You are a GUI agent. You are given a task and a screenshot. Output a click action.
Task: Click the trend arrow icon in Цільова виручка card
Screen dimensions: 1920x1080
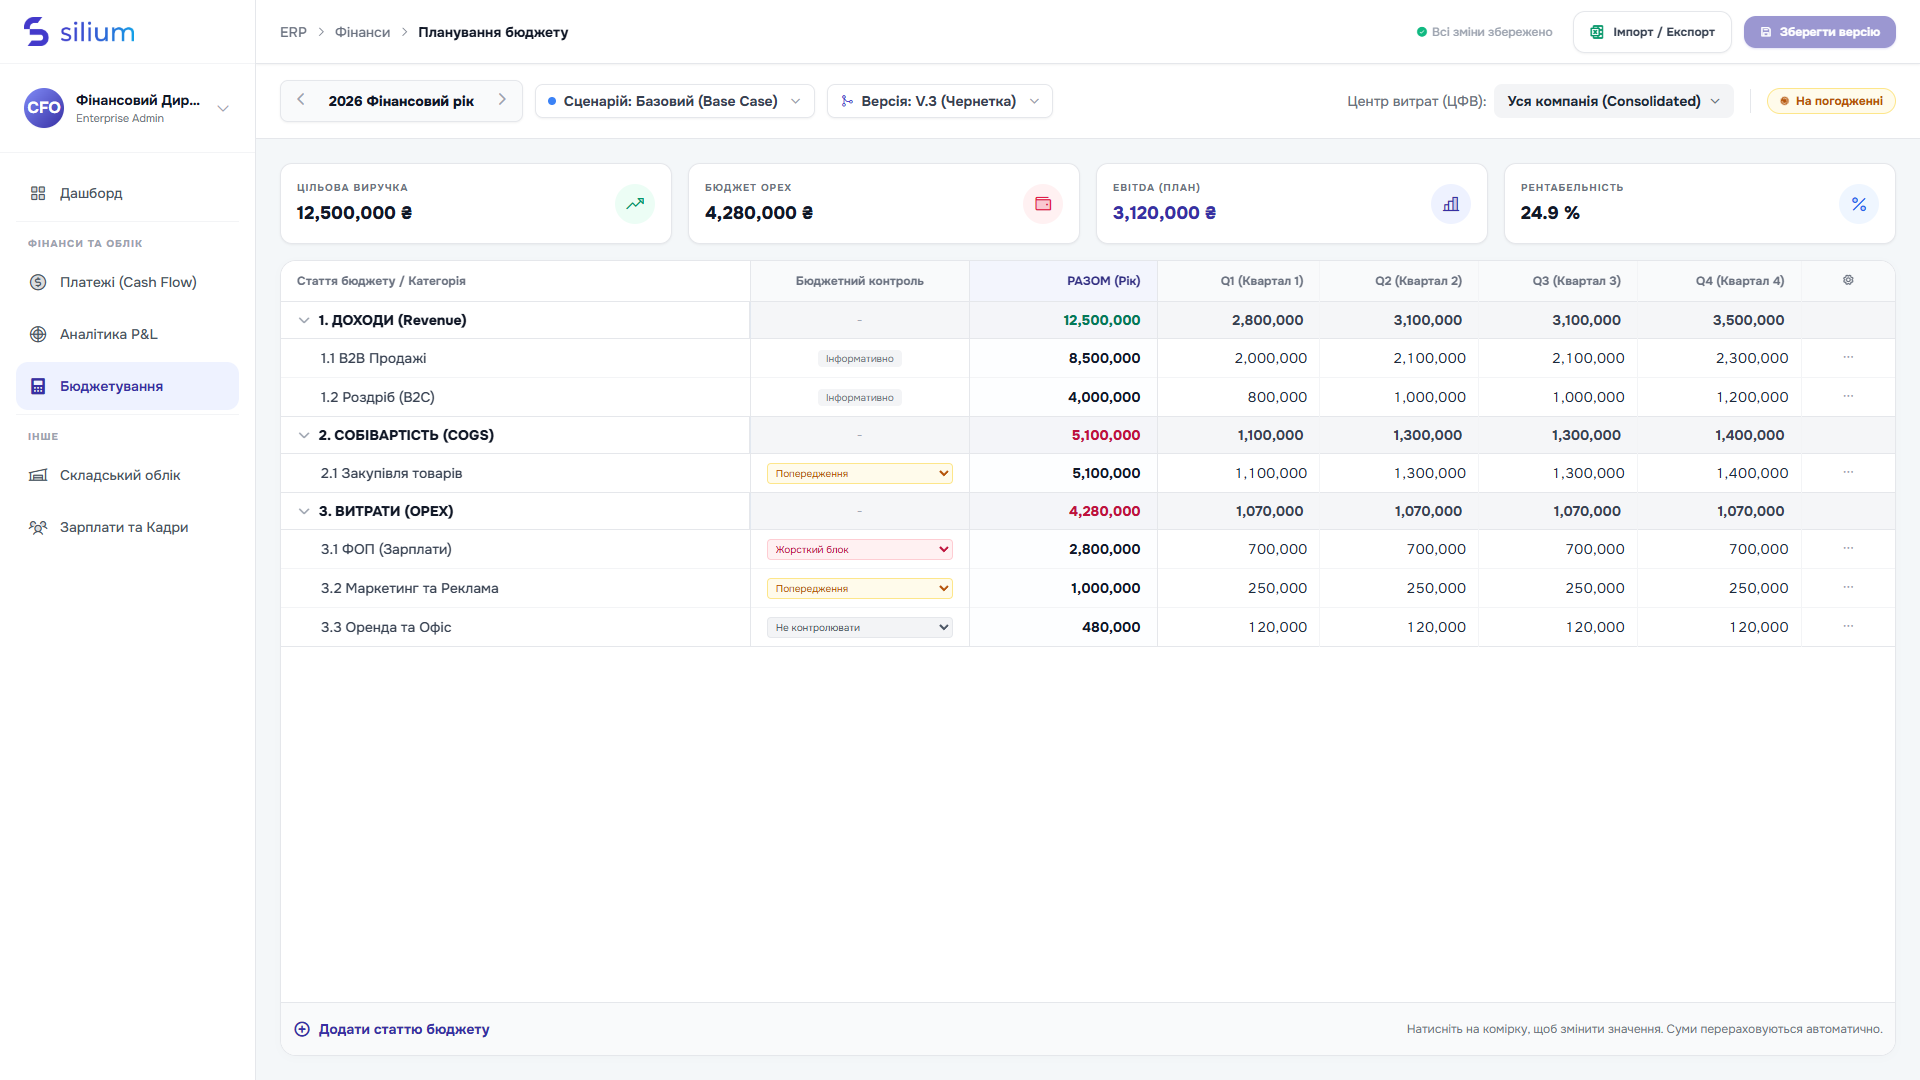[635, 204]
